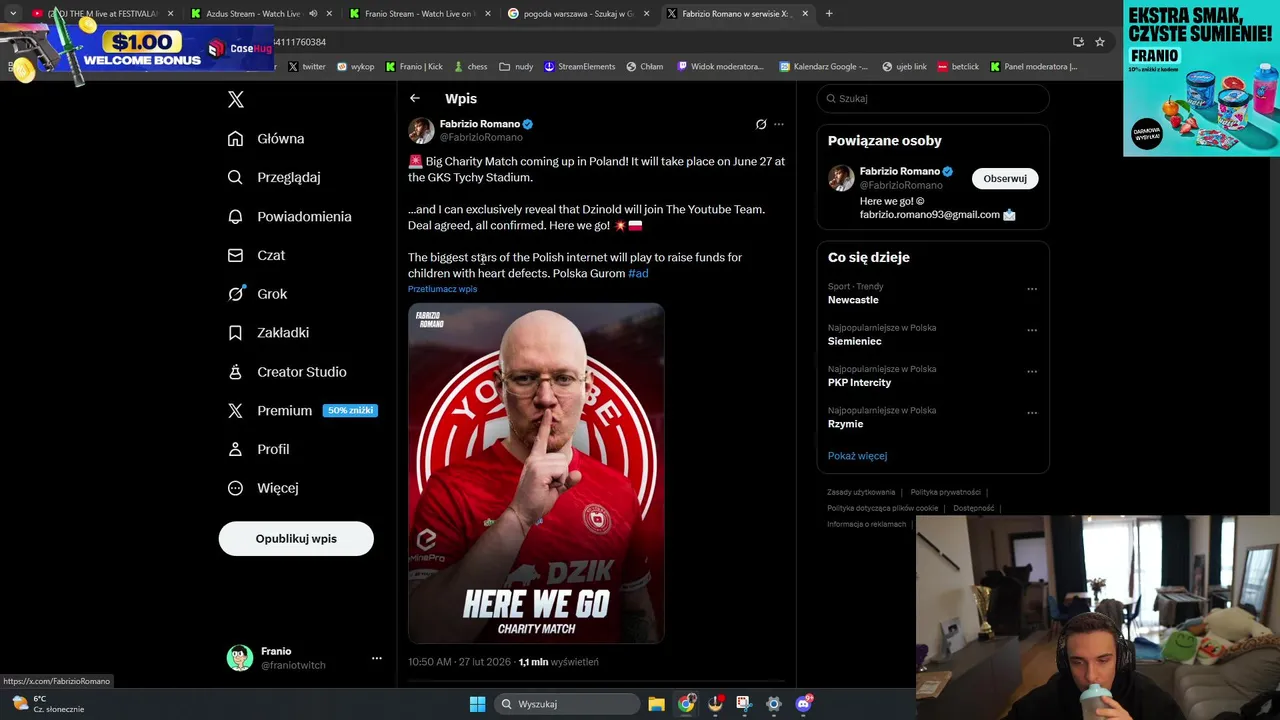This screenshot has height=720, width=1280.
Task: Open Franio account options ellipsis
Action: [x=377, y=658]
